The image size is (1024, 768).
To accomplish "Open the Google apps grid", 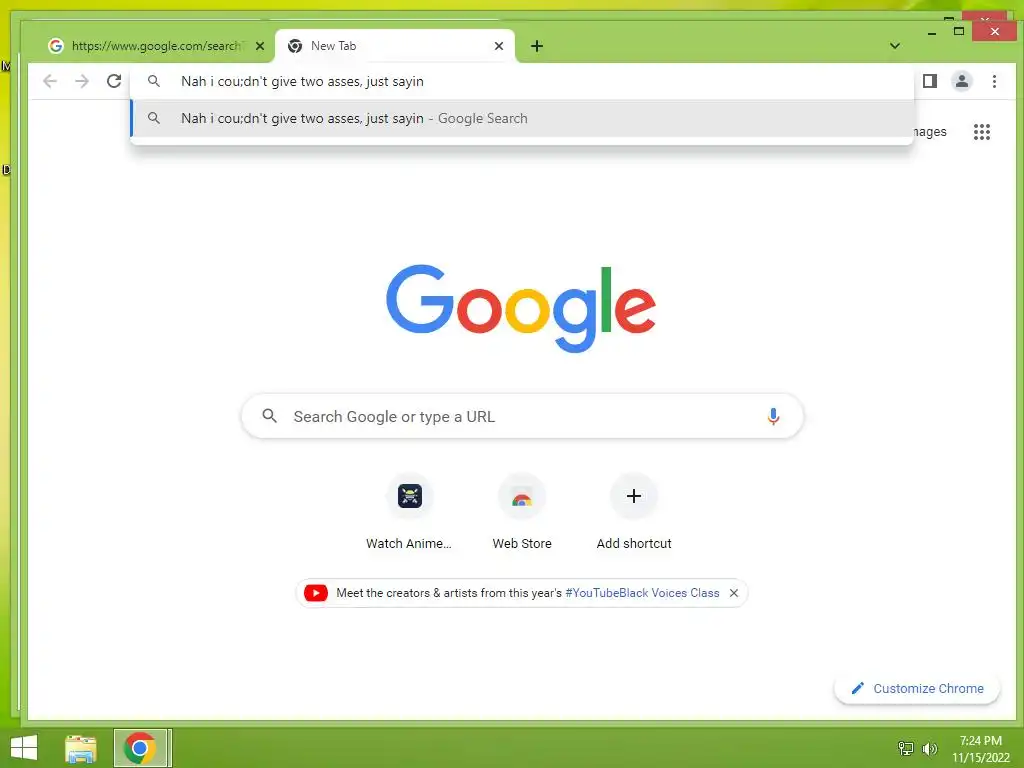I will click(982, 132).
